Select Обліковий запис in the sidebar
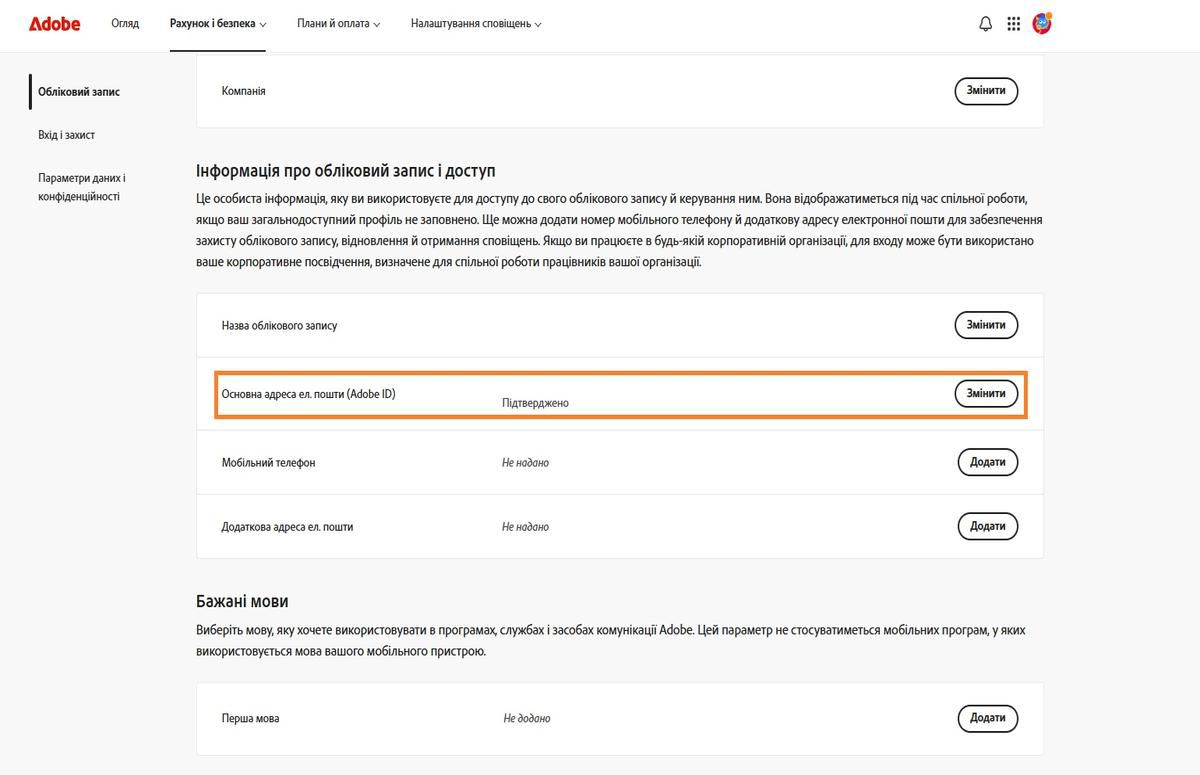The image size is (1200, 775). coord(77,91)
